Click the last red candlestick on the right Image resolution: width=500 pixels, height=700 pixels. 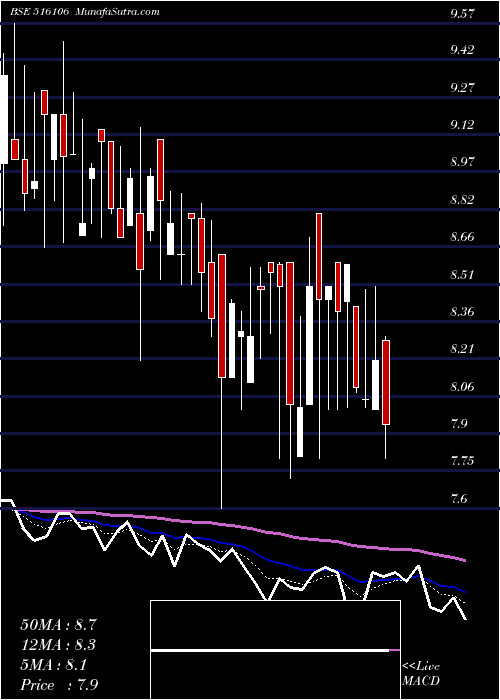click(x=386, y=382)
